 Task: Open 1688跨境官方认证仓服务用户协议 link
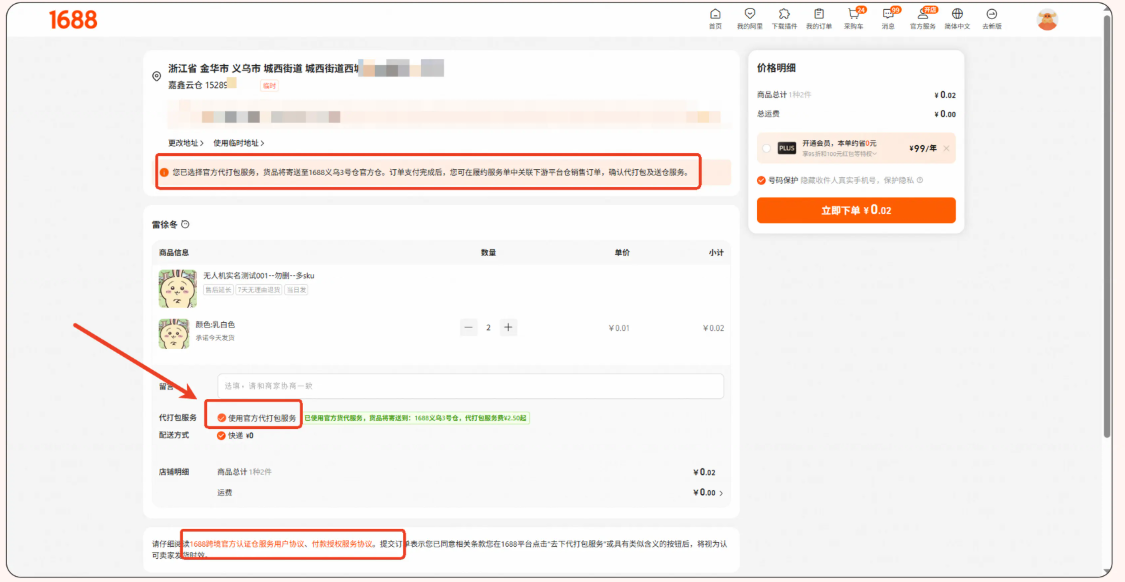(248, 544)
